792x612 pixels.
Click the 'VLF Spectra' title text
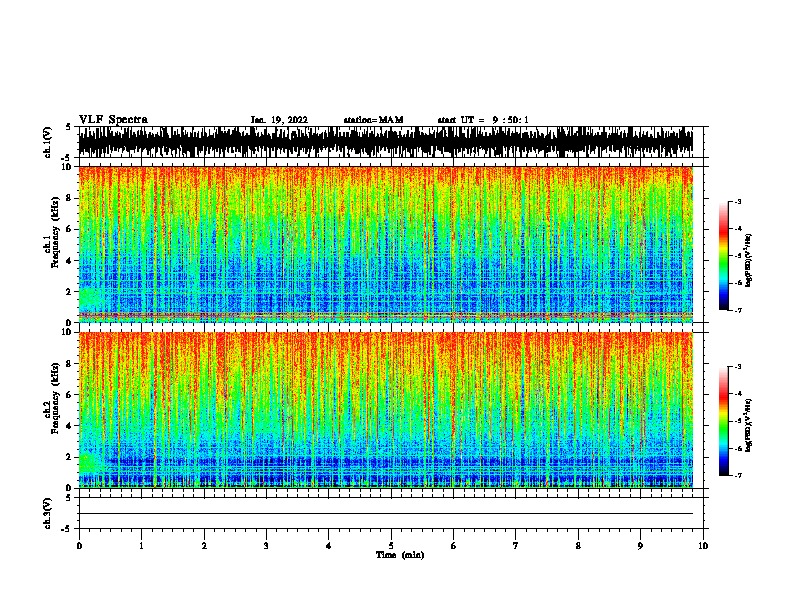[113, 120]
